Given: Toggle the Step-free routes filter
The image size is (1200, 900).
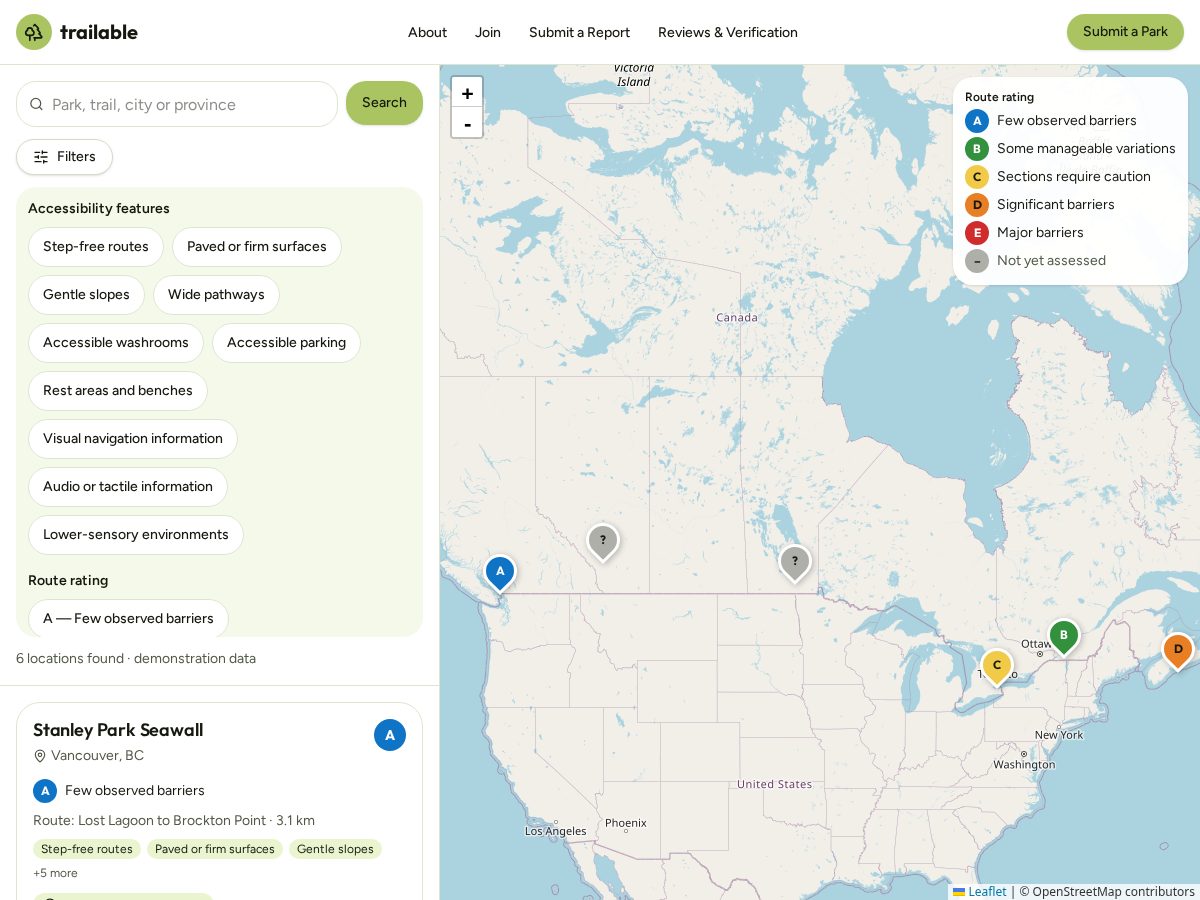Looking at the screenshot, I should click(x=96, y=247).
